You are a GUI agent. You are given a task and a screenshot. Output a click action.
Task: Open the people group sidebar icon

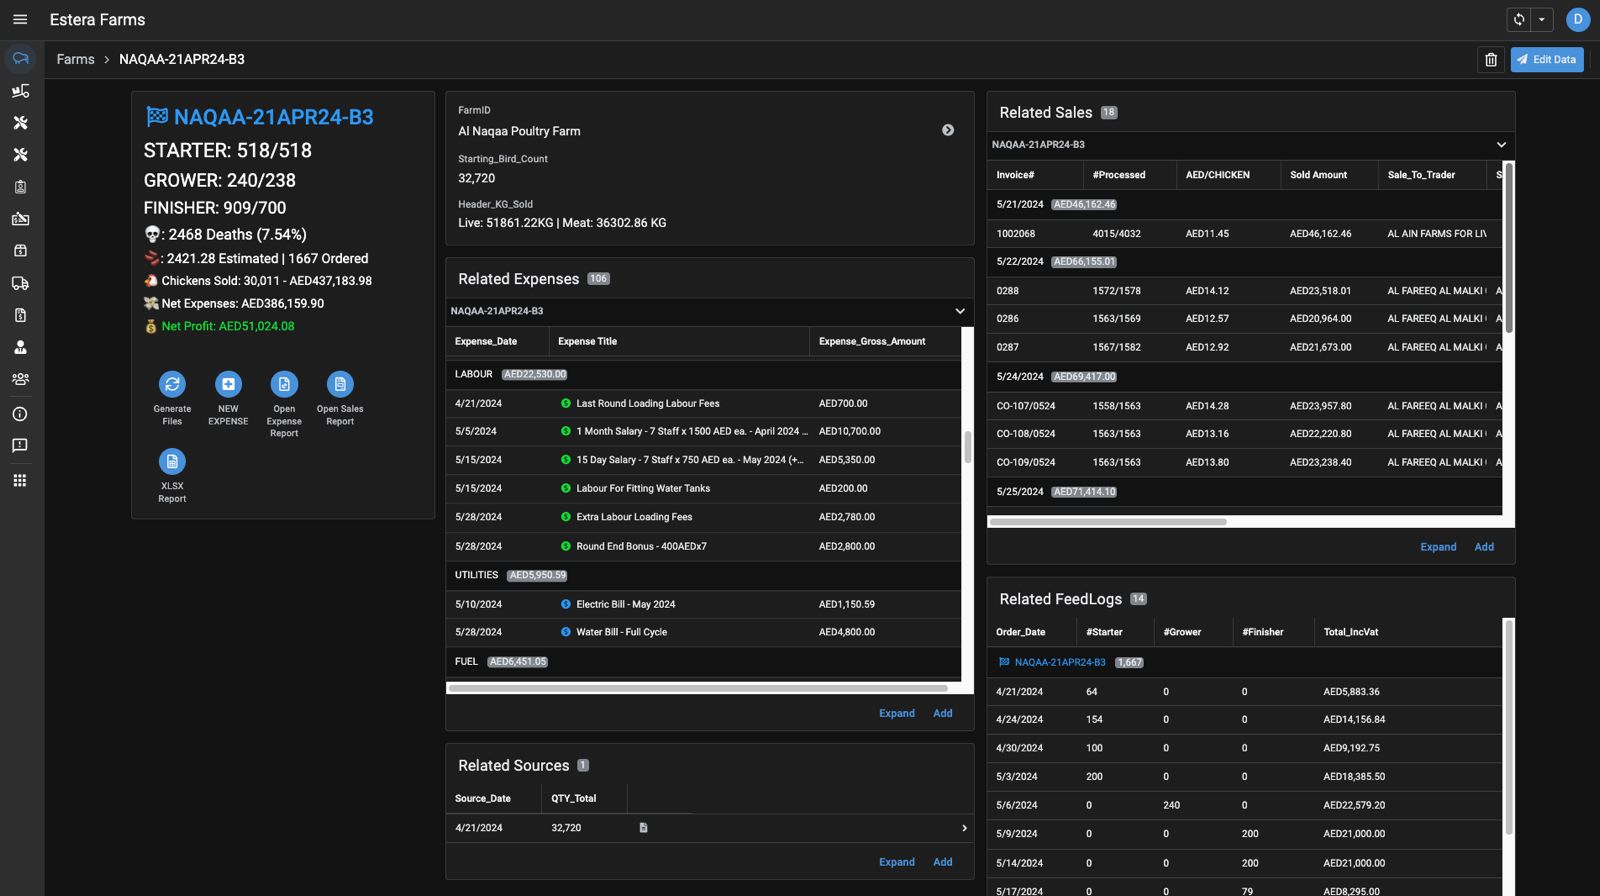point(20,379)
